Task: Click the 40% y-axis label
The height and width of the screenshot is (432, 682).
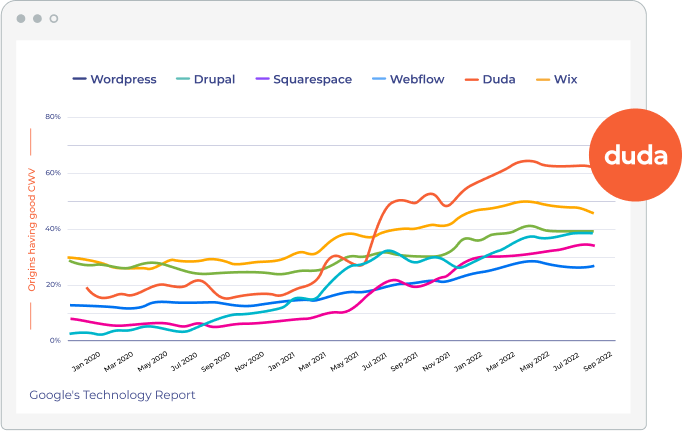Action: (x=53, y=229)
